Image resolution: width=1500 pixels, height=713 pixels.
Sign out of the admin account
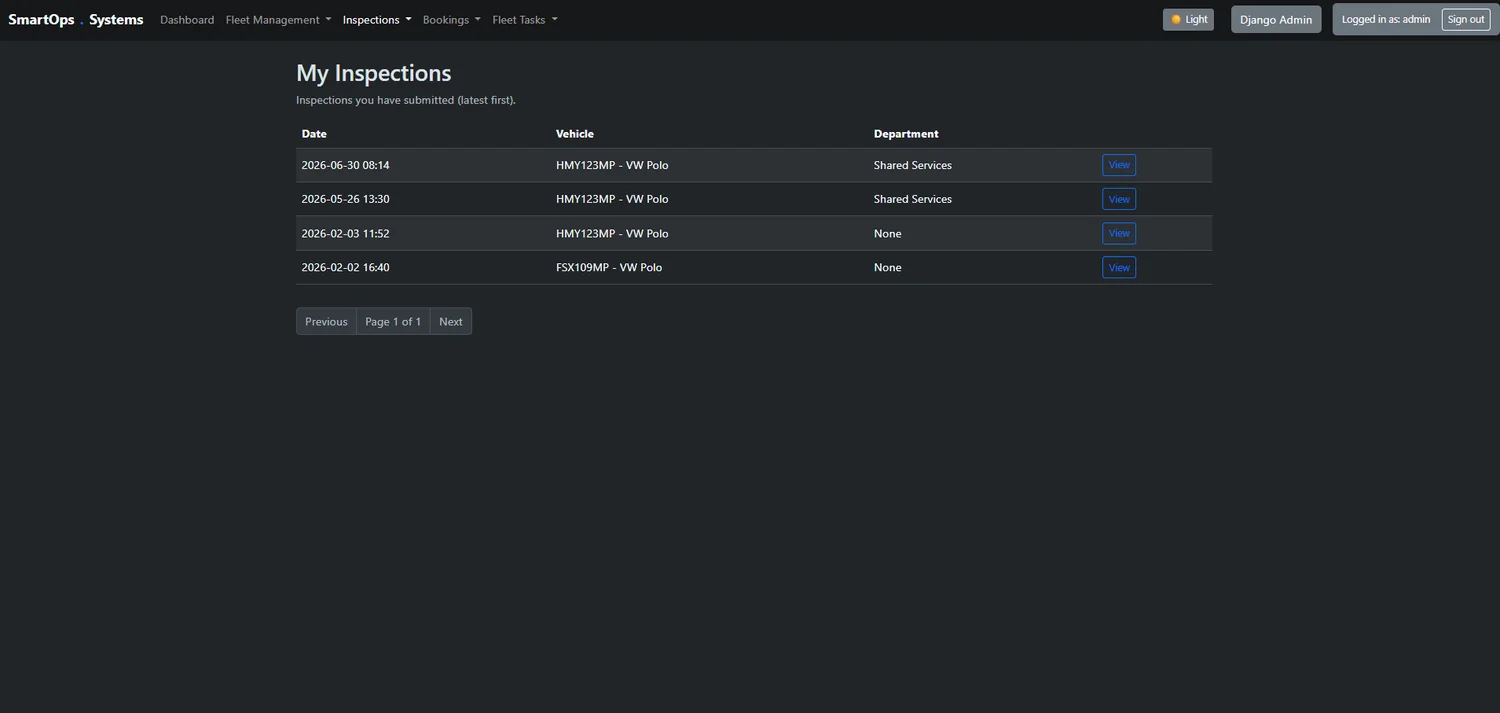[x=1466, y=19]
